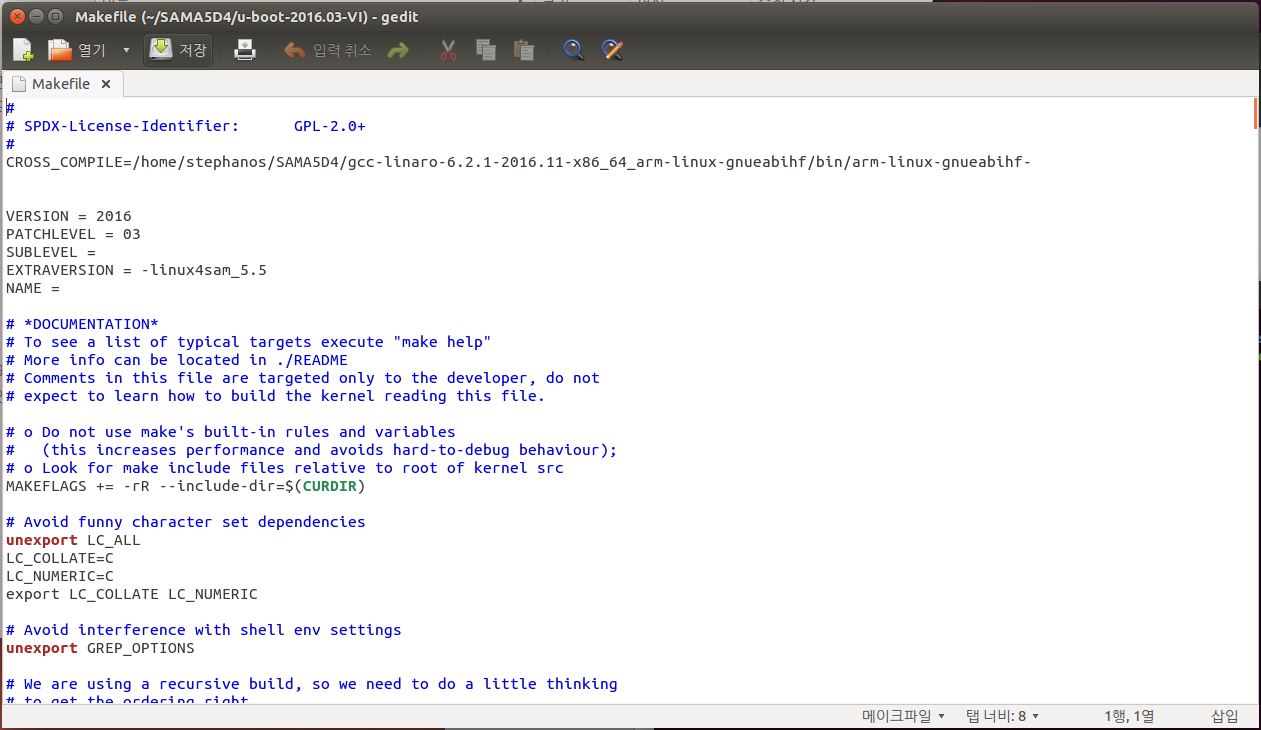Click the vertical scrollbar on the right
Viewport: 1261px width, 730px height.
tap(1255, 400)
